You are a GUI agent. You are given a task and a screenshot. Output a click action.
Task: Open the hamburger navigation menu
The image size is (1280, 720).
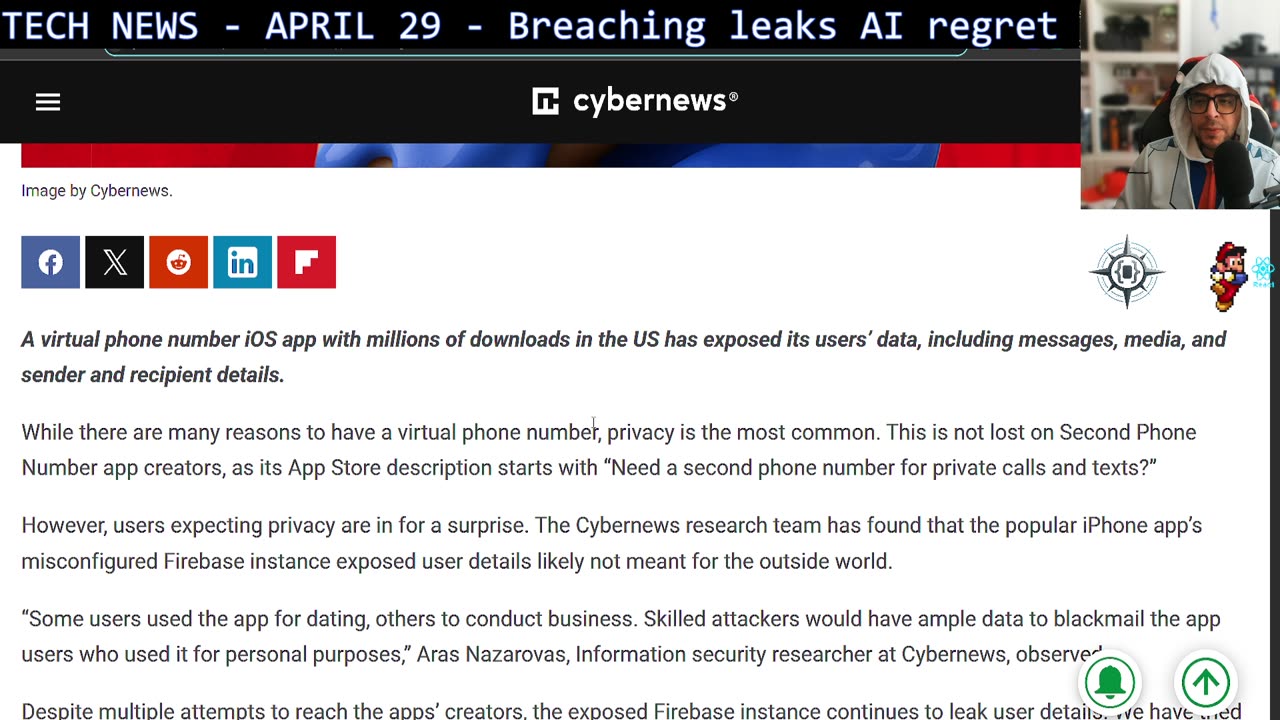point(48,102)
